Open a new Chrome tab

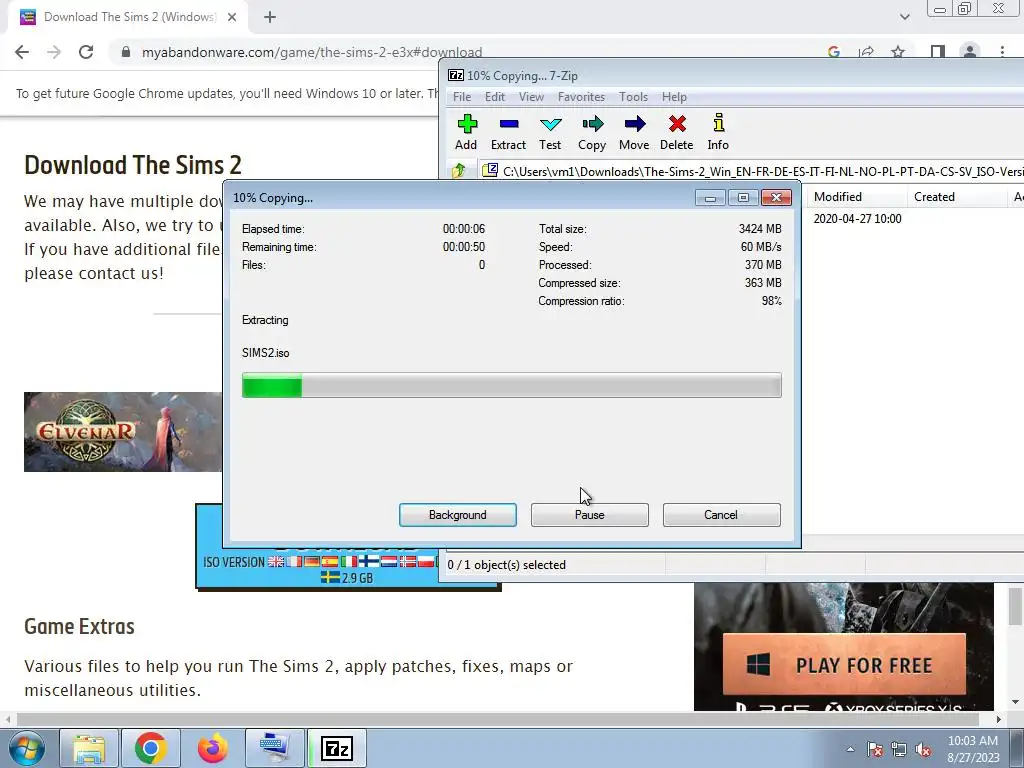[270, 18]
